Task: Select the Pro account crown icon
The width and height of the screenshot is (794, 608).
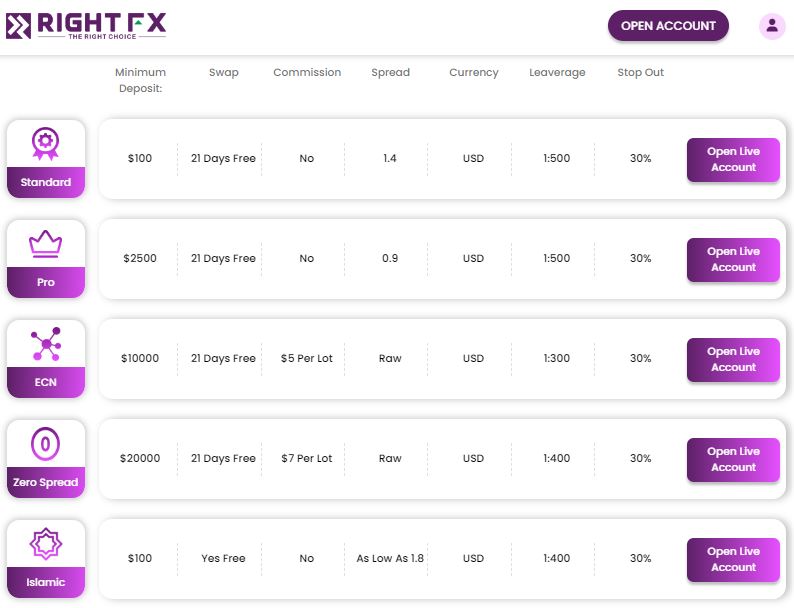Action: coord(46,244)
